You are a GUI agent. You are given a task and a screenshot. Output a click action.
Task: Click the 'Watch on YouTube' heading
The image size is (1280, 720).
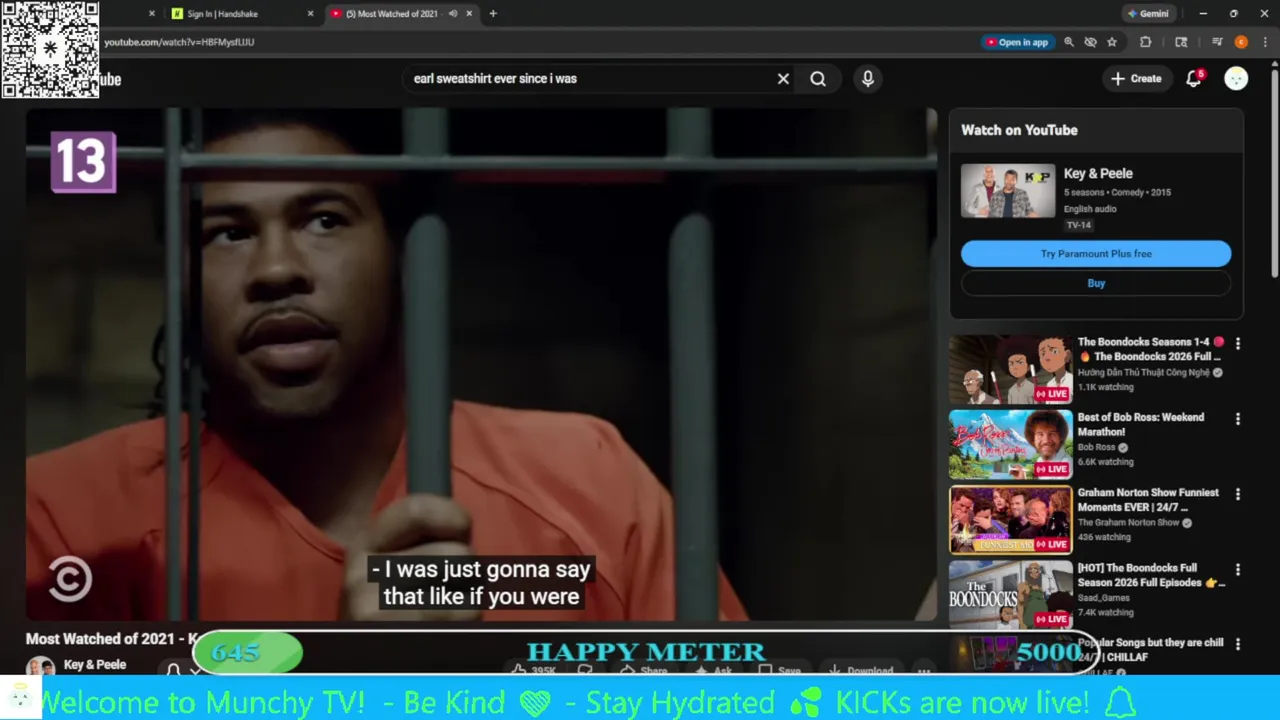[x=1019, y=130]
